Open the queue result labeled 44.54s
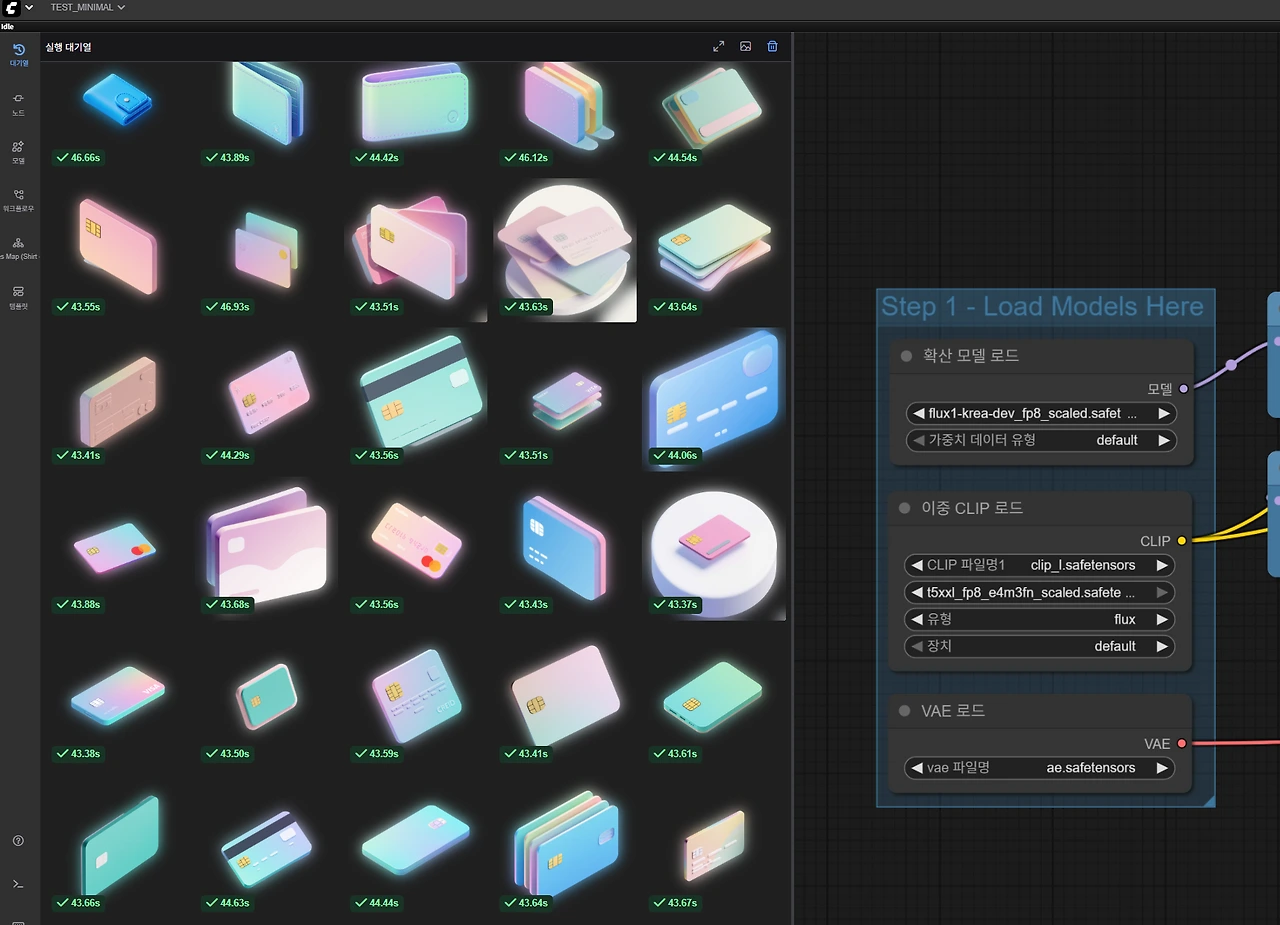This screenshot has width=1280, height=925. [x=713, y=114]
